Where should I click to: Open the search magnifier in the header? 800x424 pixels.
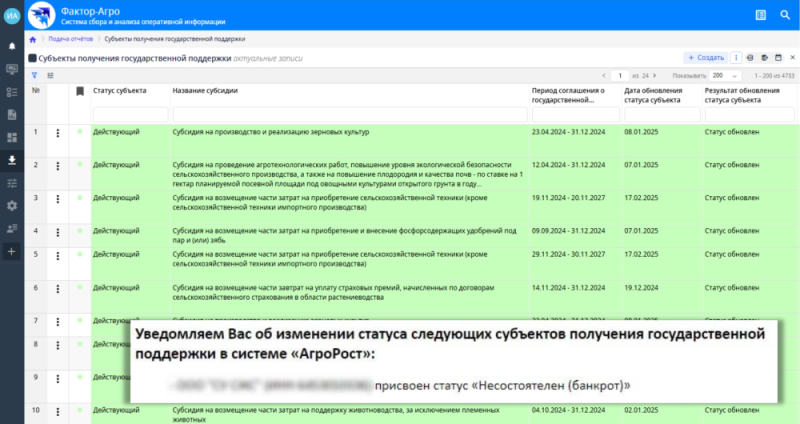pos(785,15)
